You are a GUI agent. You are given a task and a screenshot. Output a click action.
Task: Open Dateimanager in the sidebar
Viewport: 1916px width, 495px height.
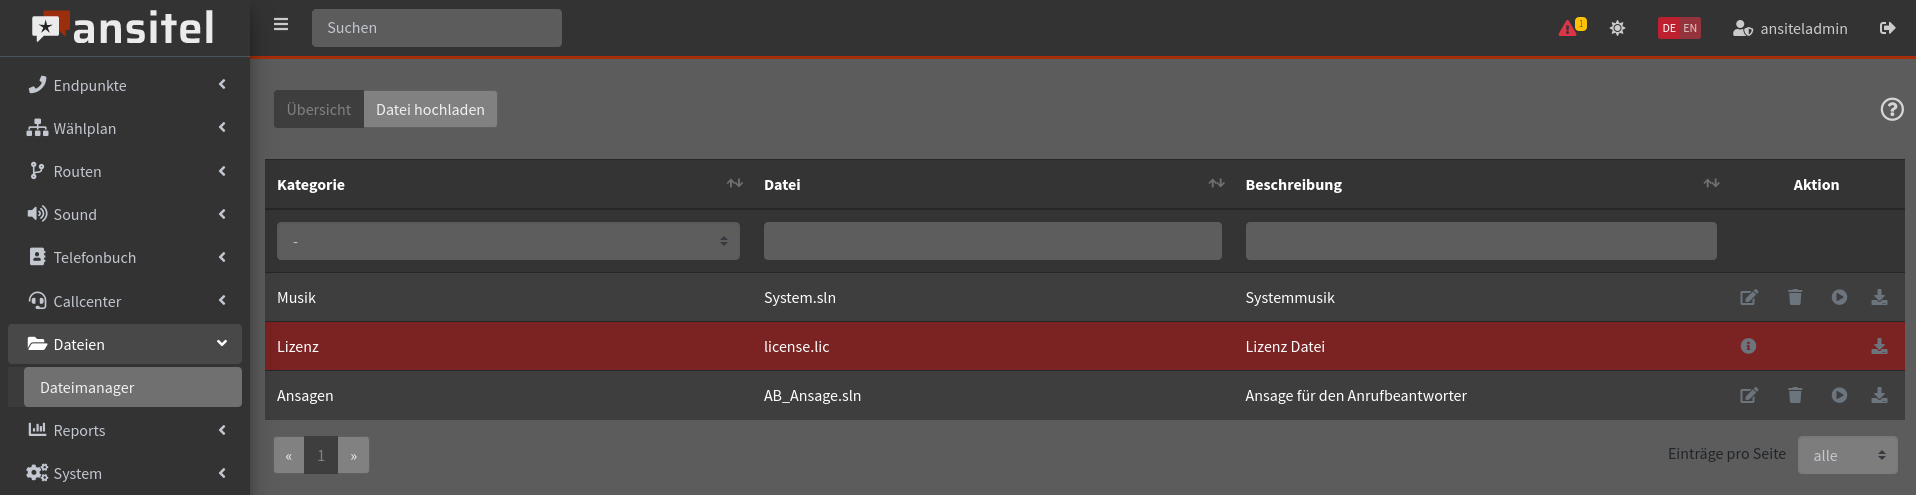132,388
